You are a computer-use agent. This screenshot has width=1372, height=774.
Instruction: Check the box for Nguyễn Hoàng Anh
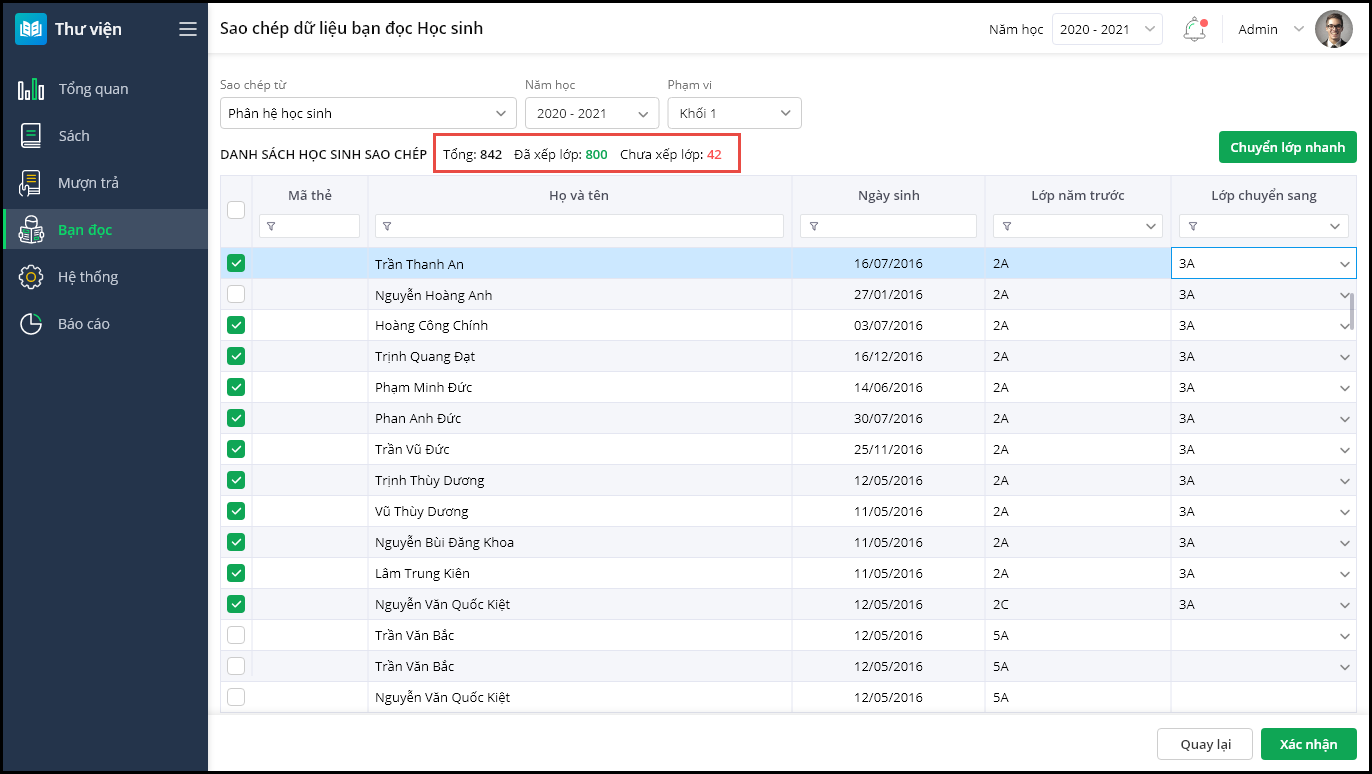(236, 294)
